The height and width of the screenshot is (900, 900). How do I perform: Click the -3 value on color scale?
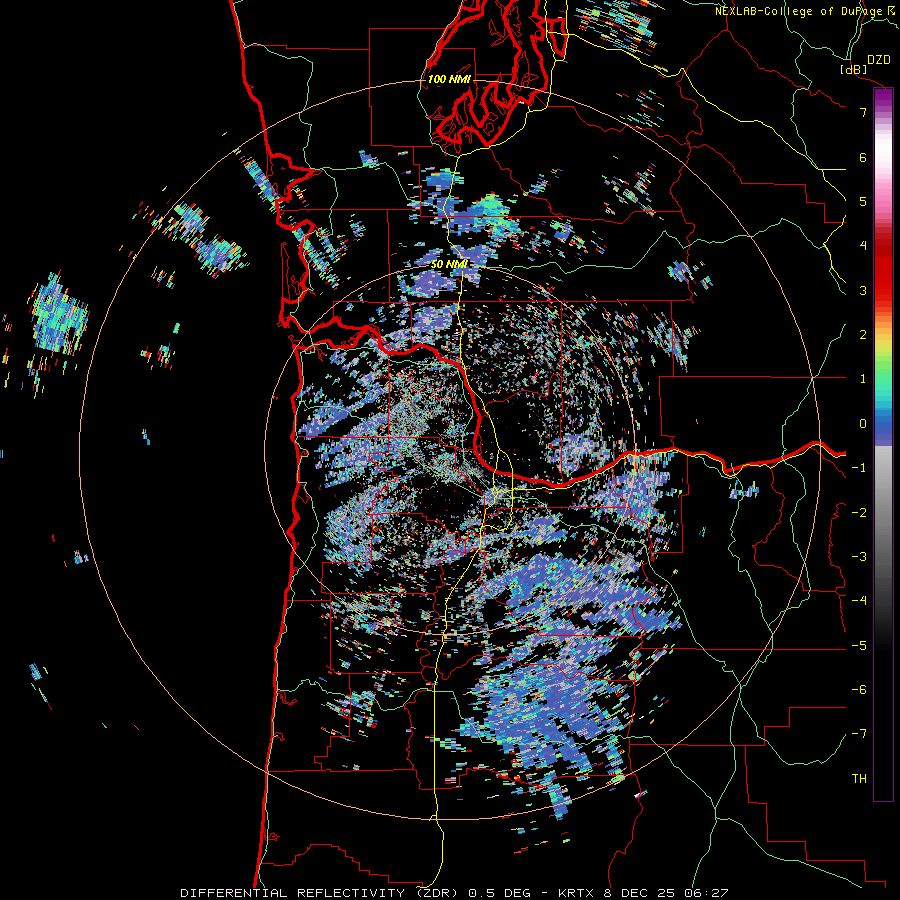859,557
